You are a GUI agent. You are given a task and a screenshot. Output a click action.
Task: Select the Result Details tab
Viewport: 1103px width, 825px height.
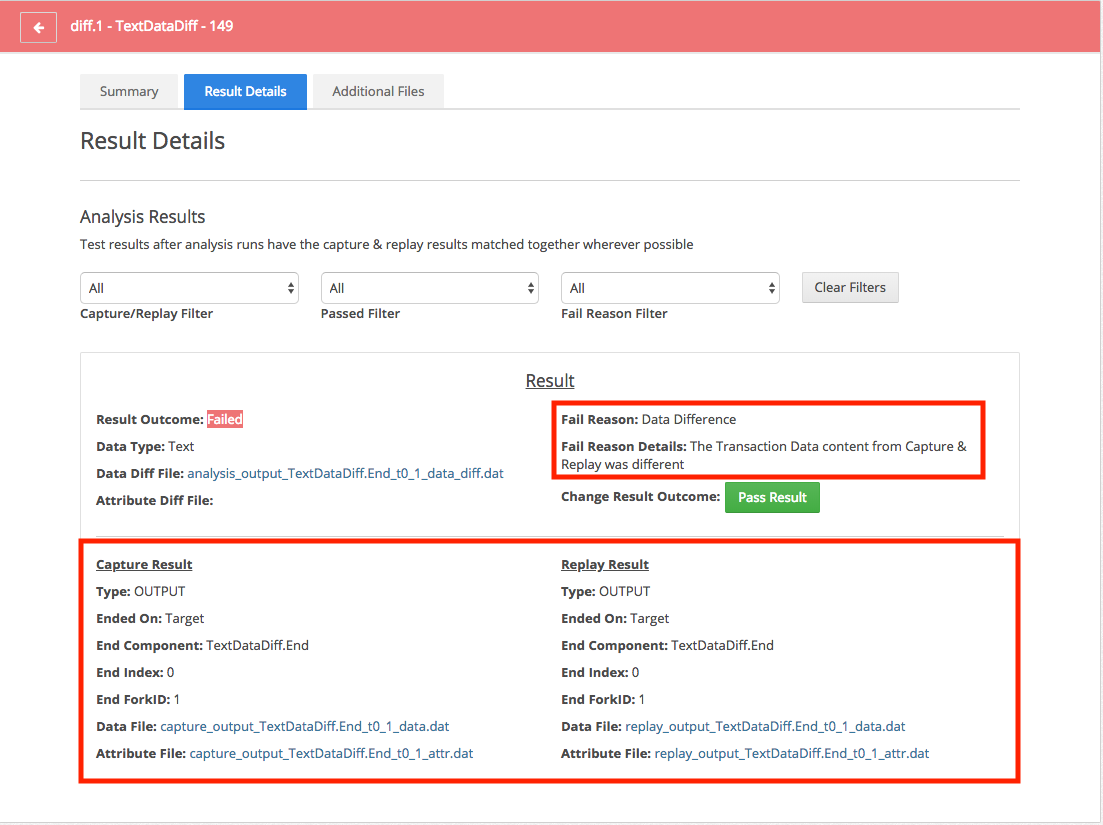(x=246, y=91)
